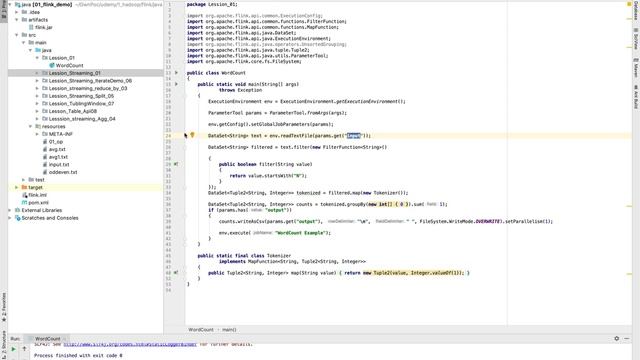Expand the .idea folder
This screenshot has width=640, height=360.
click(x=17, y=12)
